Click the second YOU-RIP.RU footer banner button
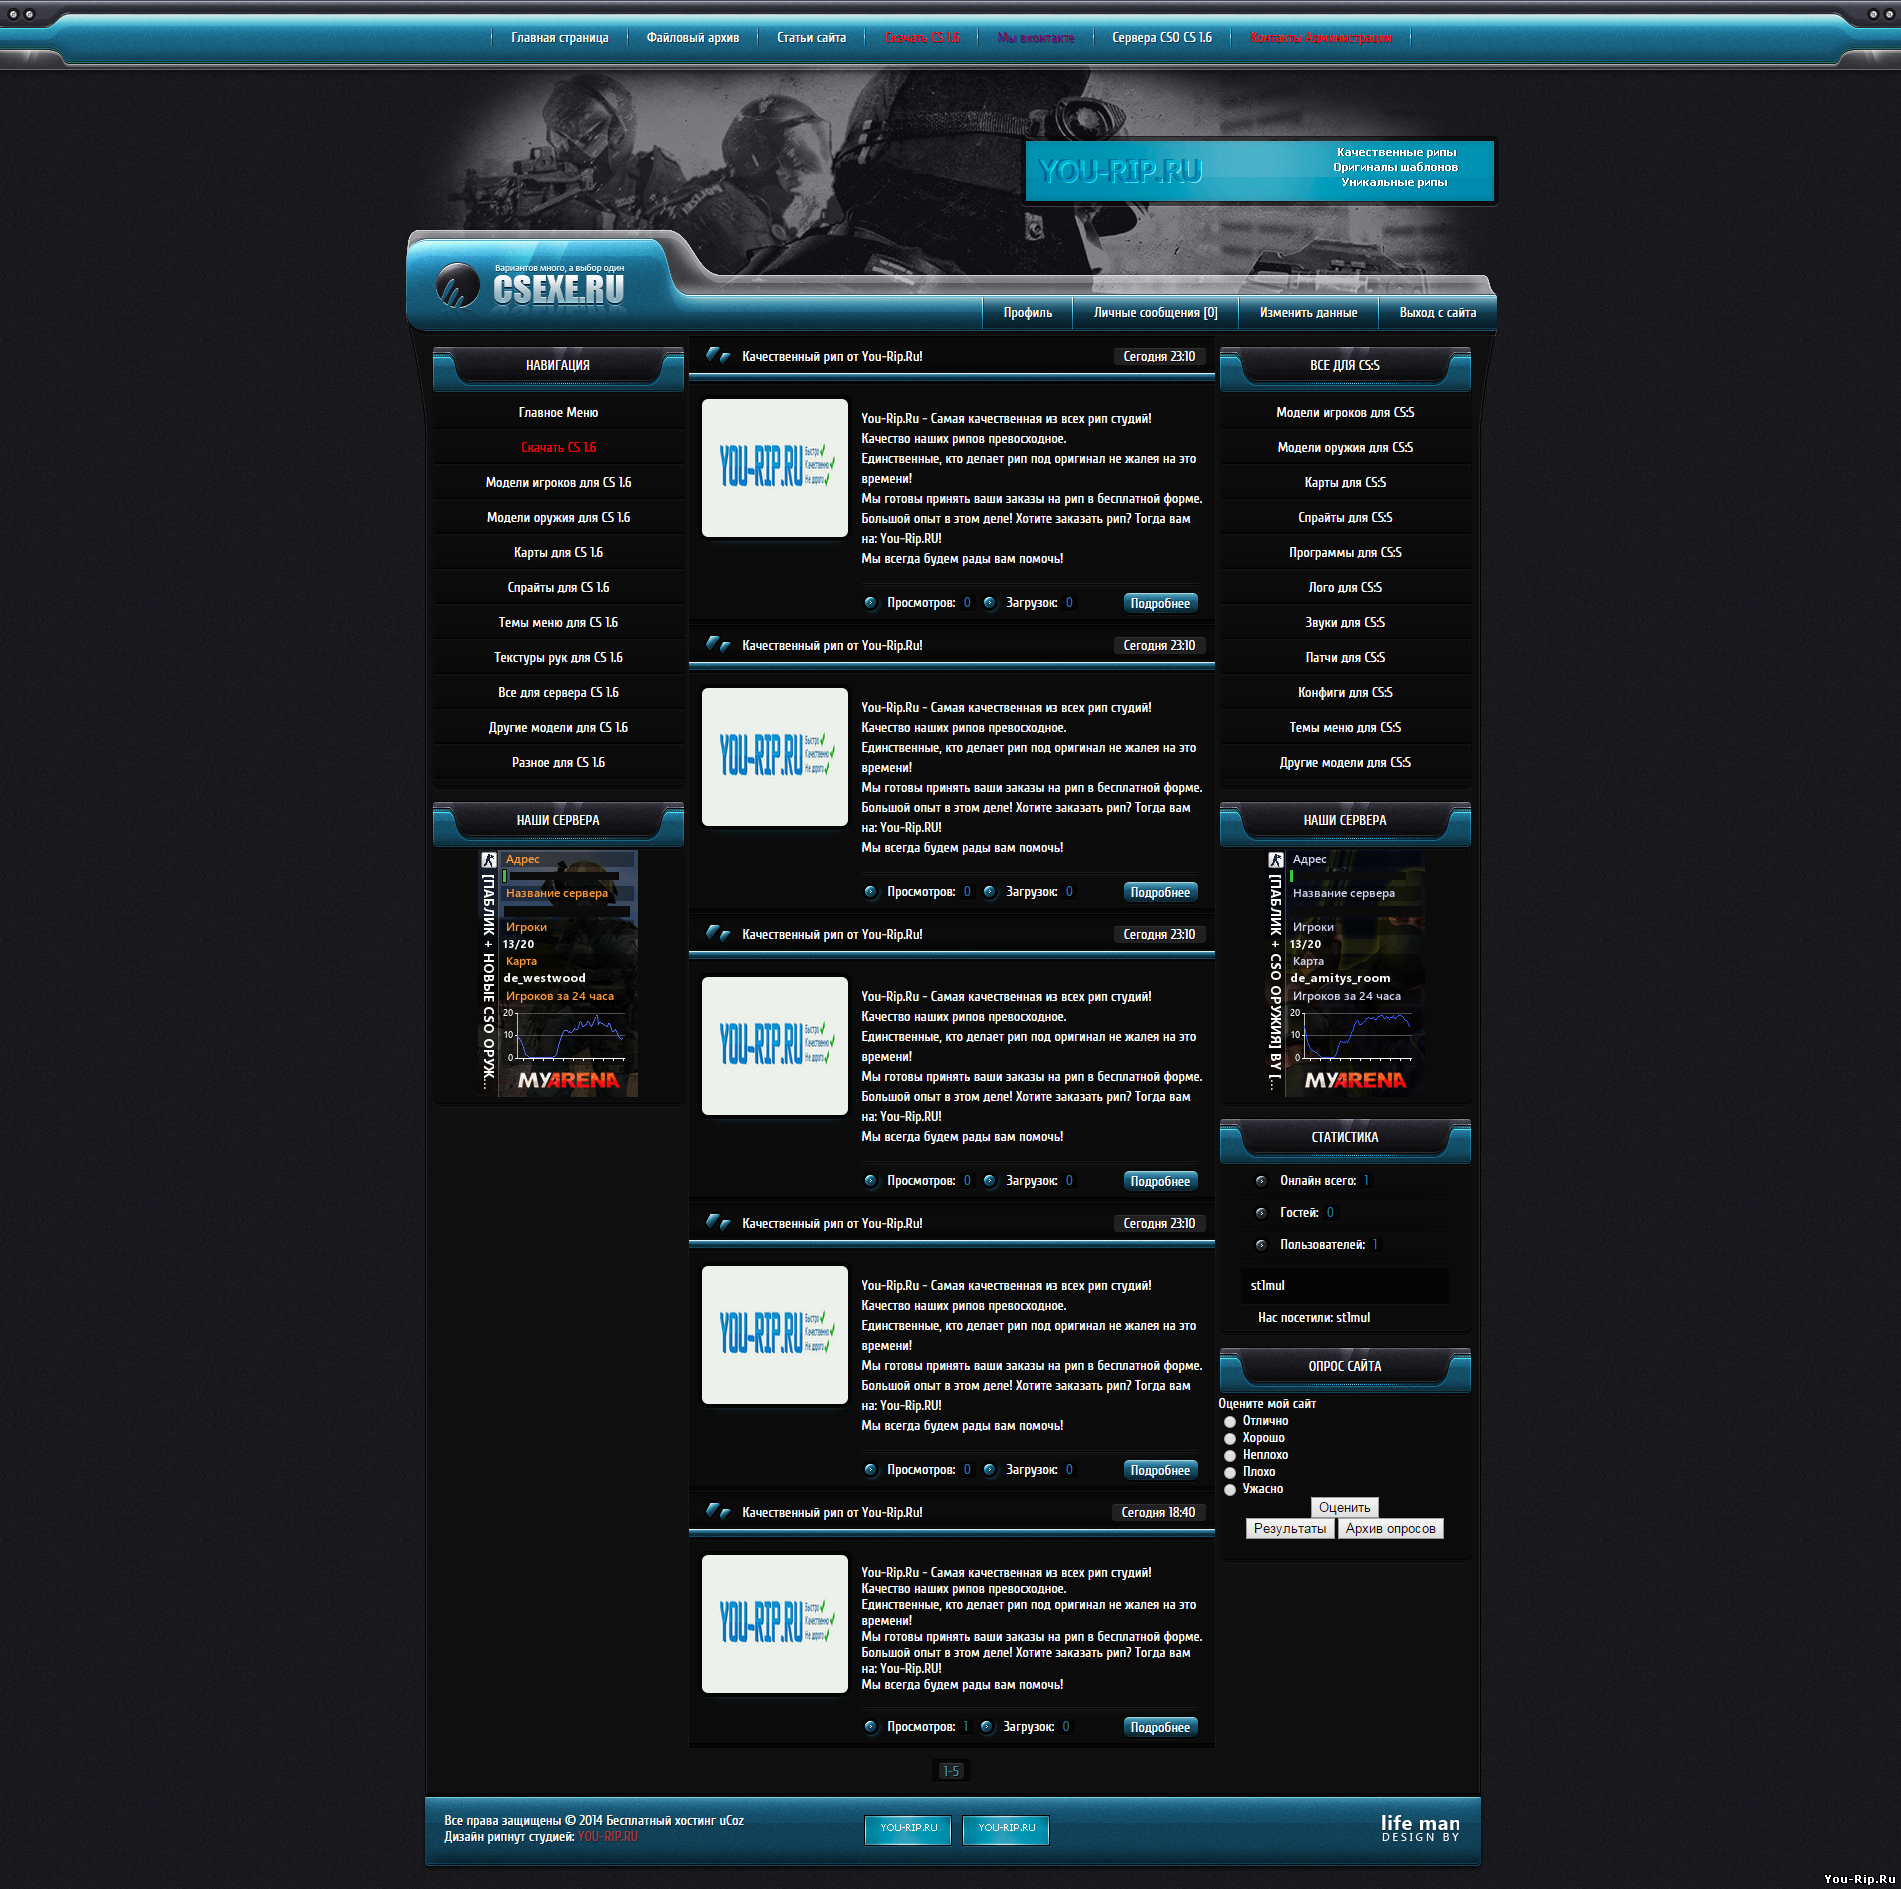 pos(1006,1829)
